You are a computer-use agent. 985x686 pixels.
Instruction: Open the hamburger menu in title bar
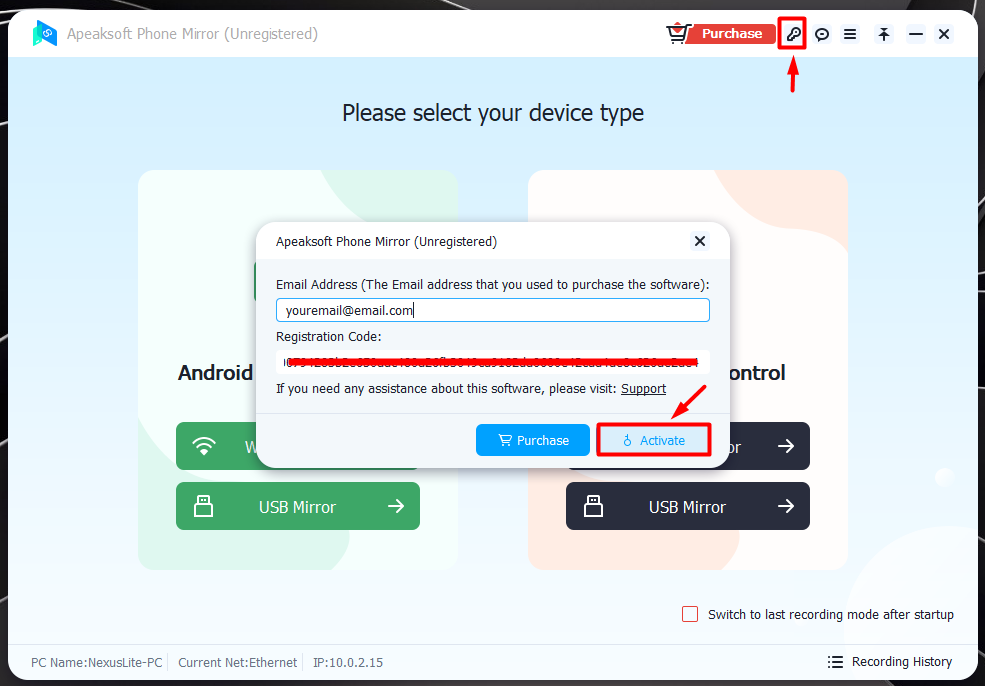(850, 34)
